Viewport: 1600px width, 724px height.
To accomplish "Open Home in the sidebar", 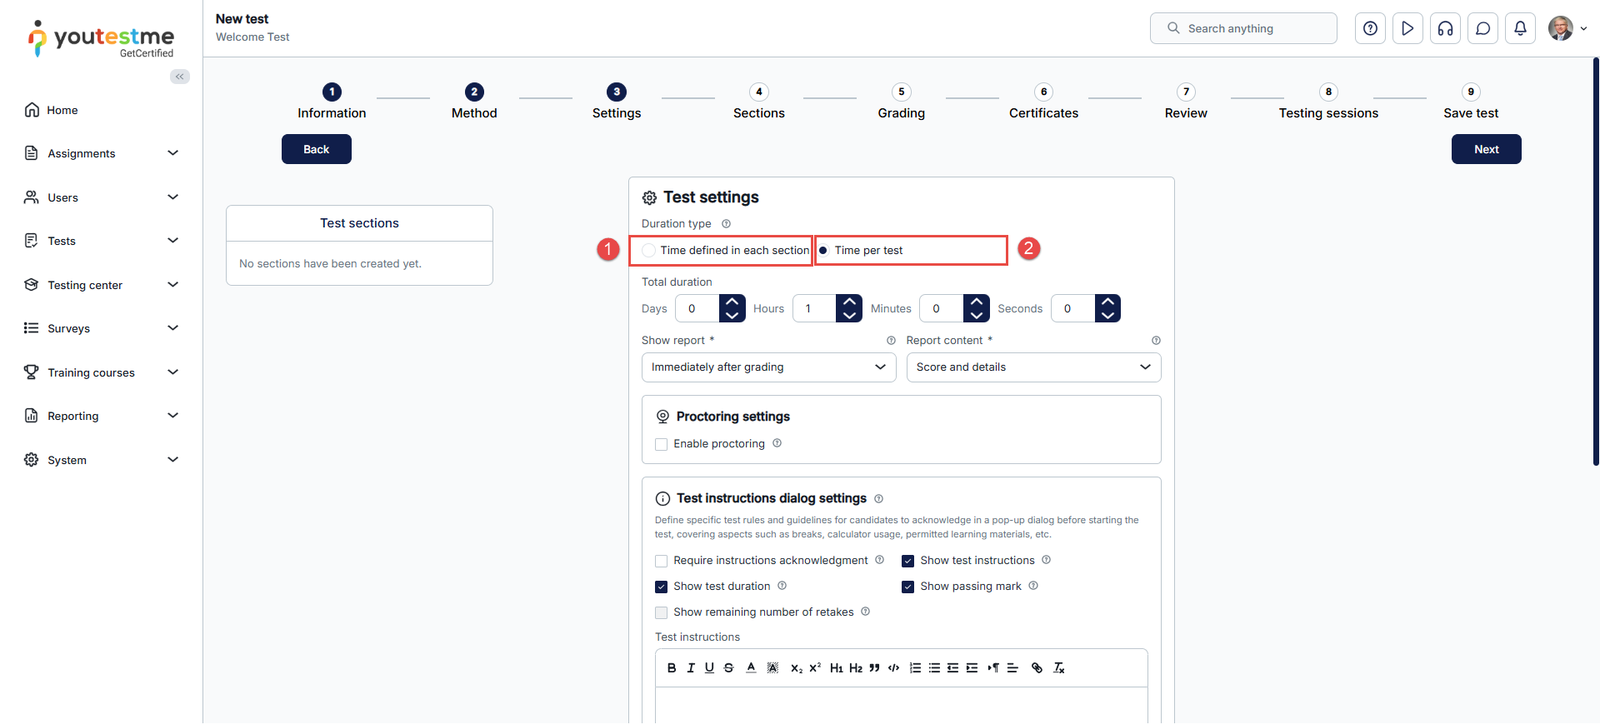I will 62,110.
